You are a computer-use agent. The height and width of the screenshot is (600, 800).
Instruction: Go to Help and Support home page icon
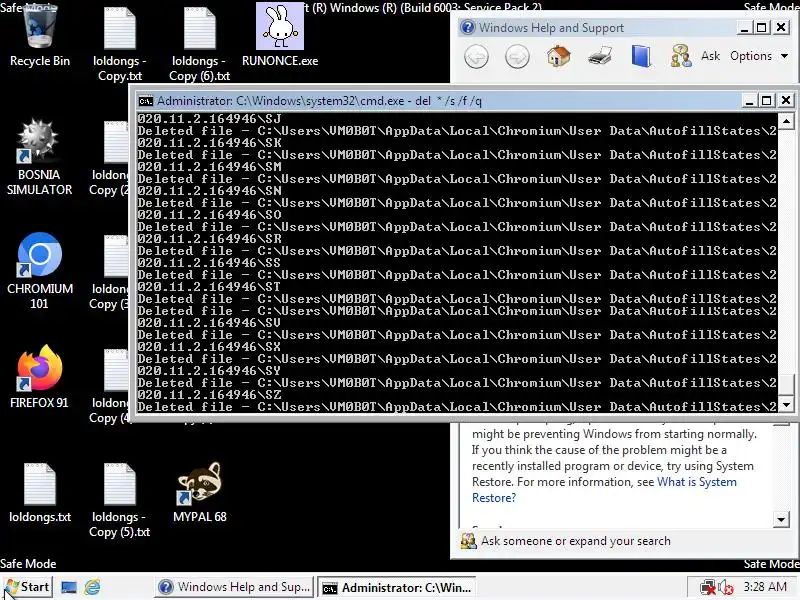558,56
